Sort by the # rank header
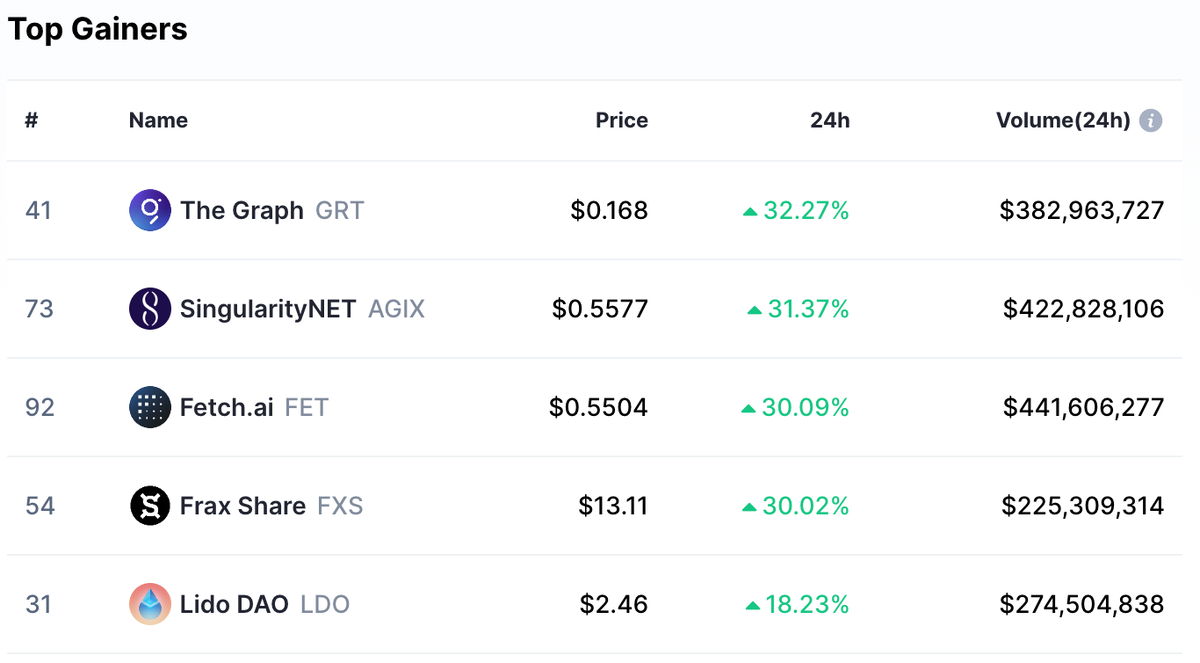Viewport: 1200px width, 663px height. coord(31,121)
